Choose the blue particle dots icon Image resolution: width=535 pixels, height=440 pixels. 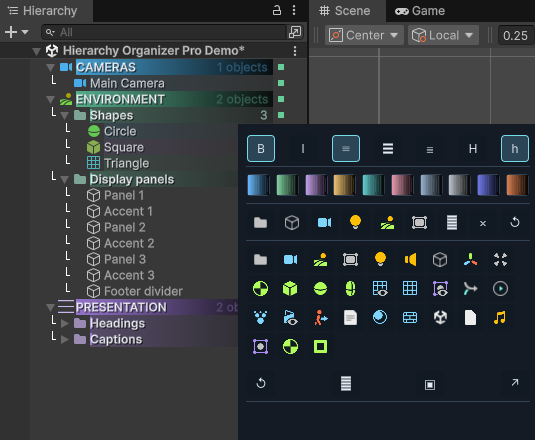pyautogui.click(x=260, y=318)
